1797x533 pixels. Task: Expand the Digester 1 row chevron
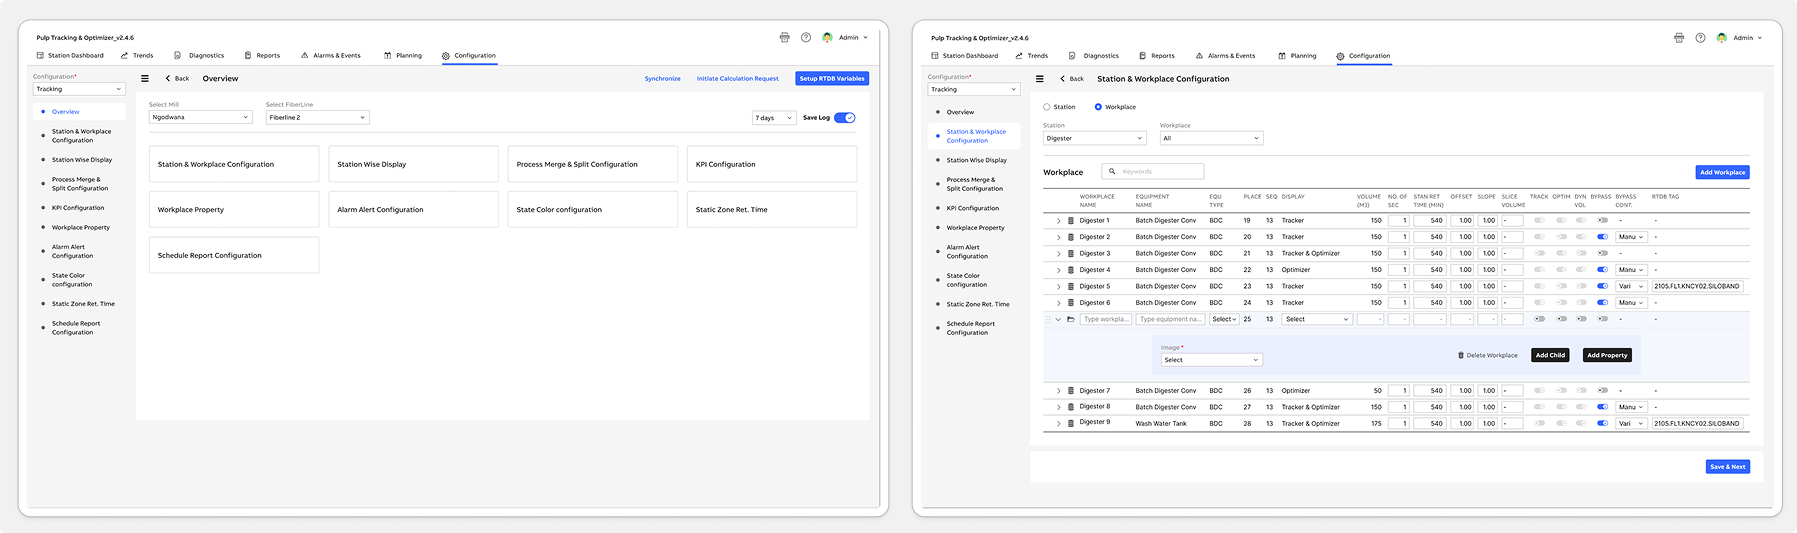point(1059,221)
